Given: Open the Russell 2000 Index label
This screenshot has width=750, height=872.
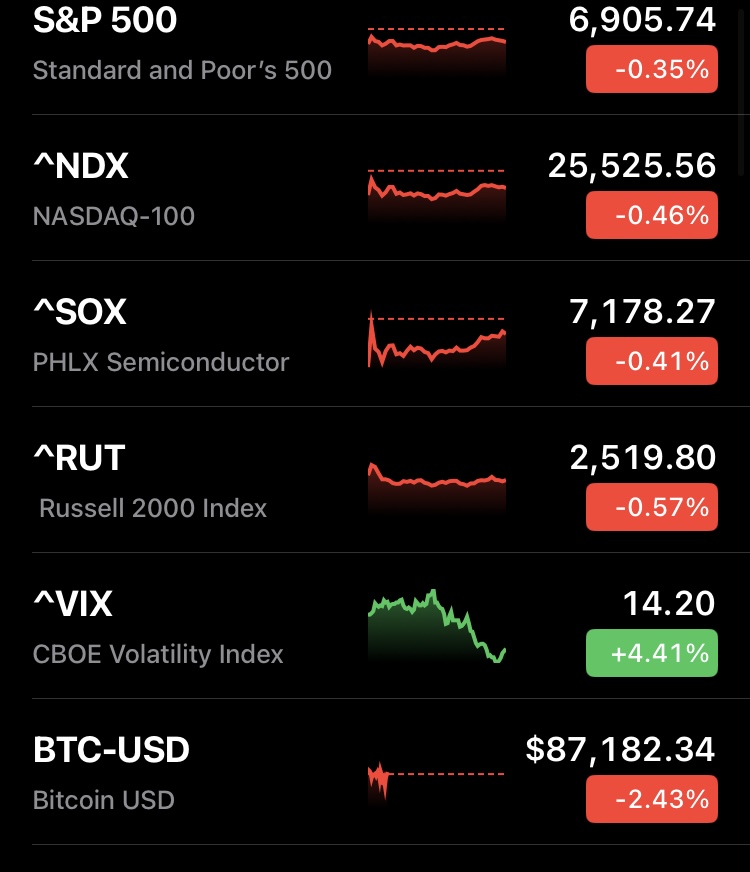Looking at the screenshot, I should pos(153,508).
